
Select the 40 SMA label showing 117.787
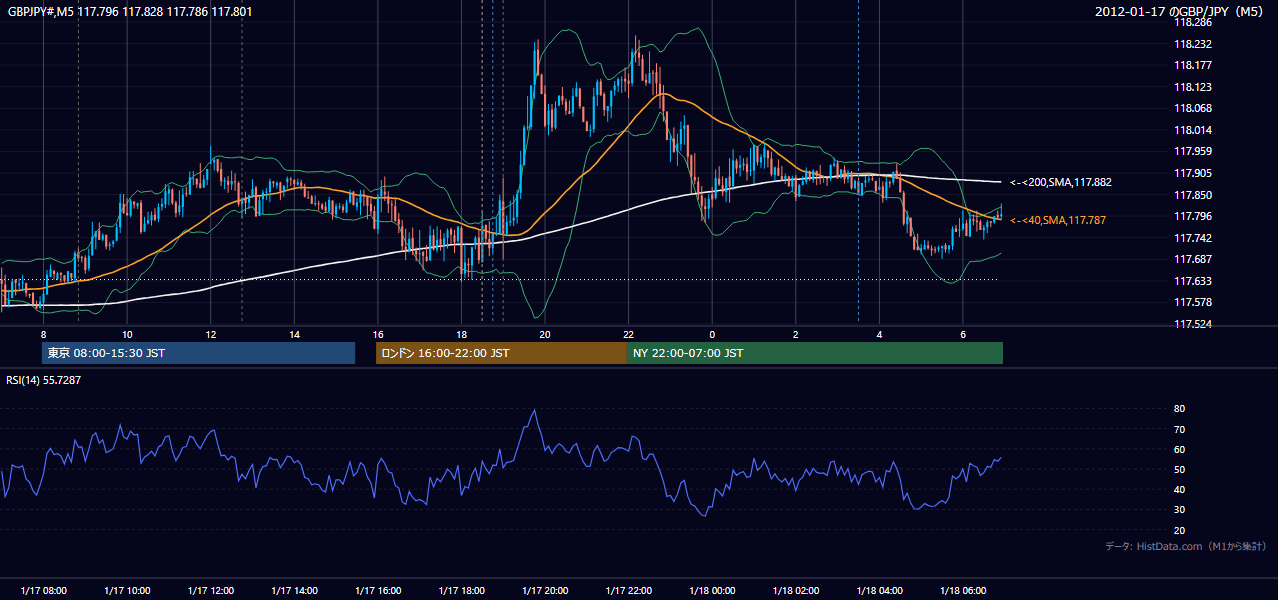[x=1058, y=220]
